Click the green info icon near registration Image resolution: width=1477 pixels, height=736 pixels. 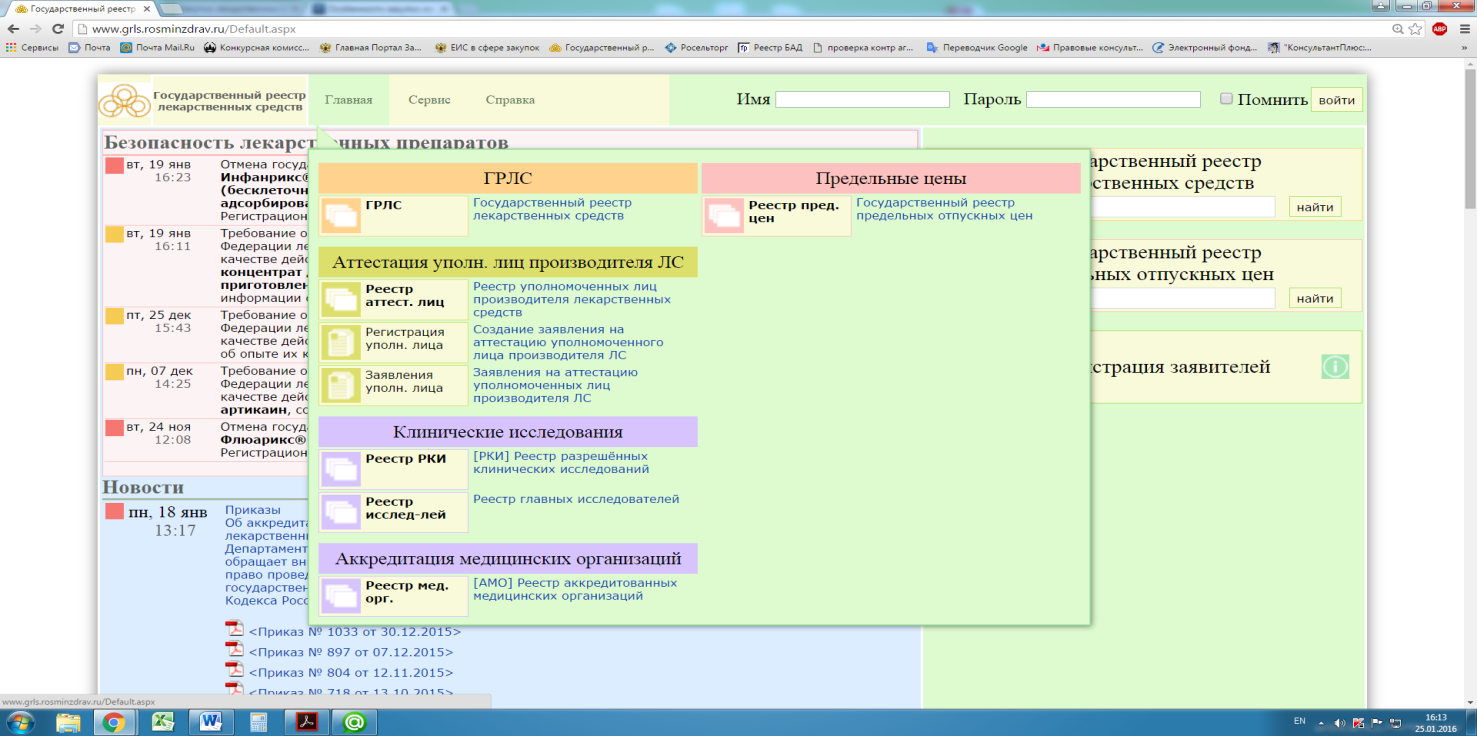click(x=1335, y=367)
